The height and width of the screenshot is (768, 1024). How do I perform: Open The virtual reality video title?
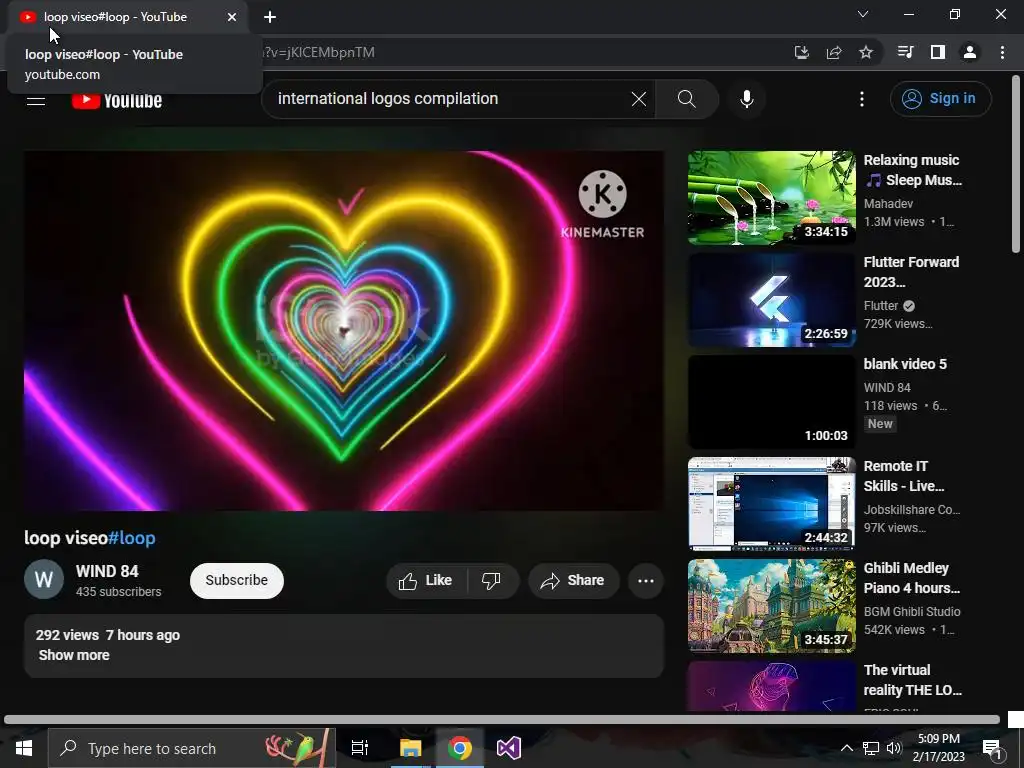click(x=912, y=680)
